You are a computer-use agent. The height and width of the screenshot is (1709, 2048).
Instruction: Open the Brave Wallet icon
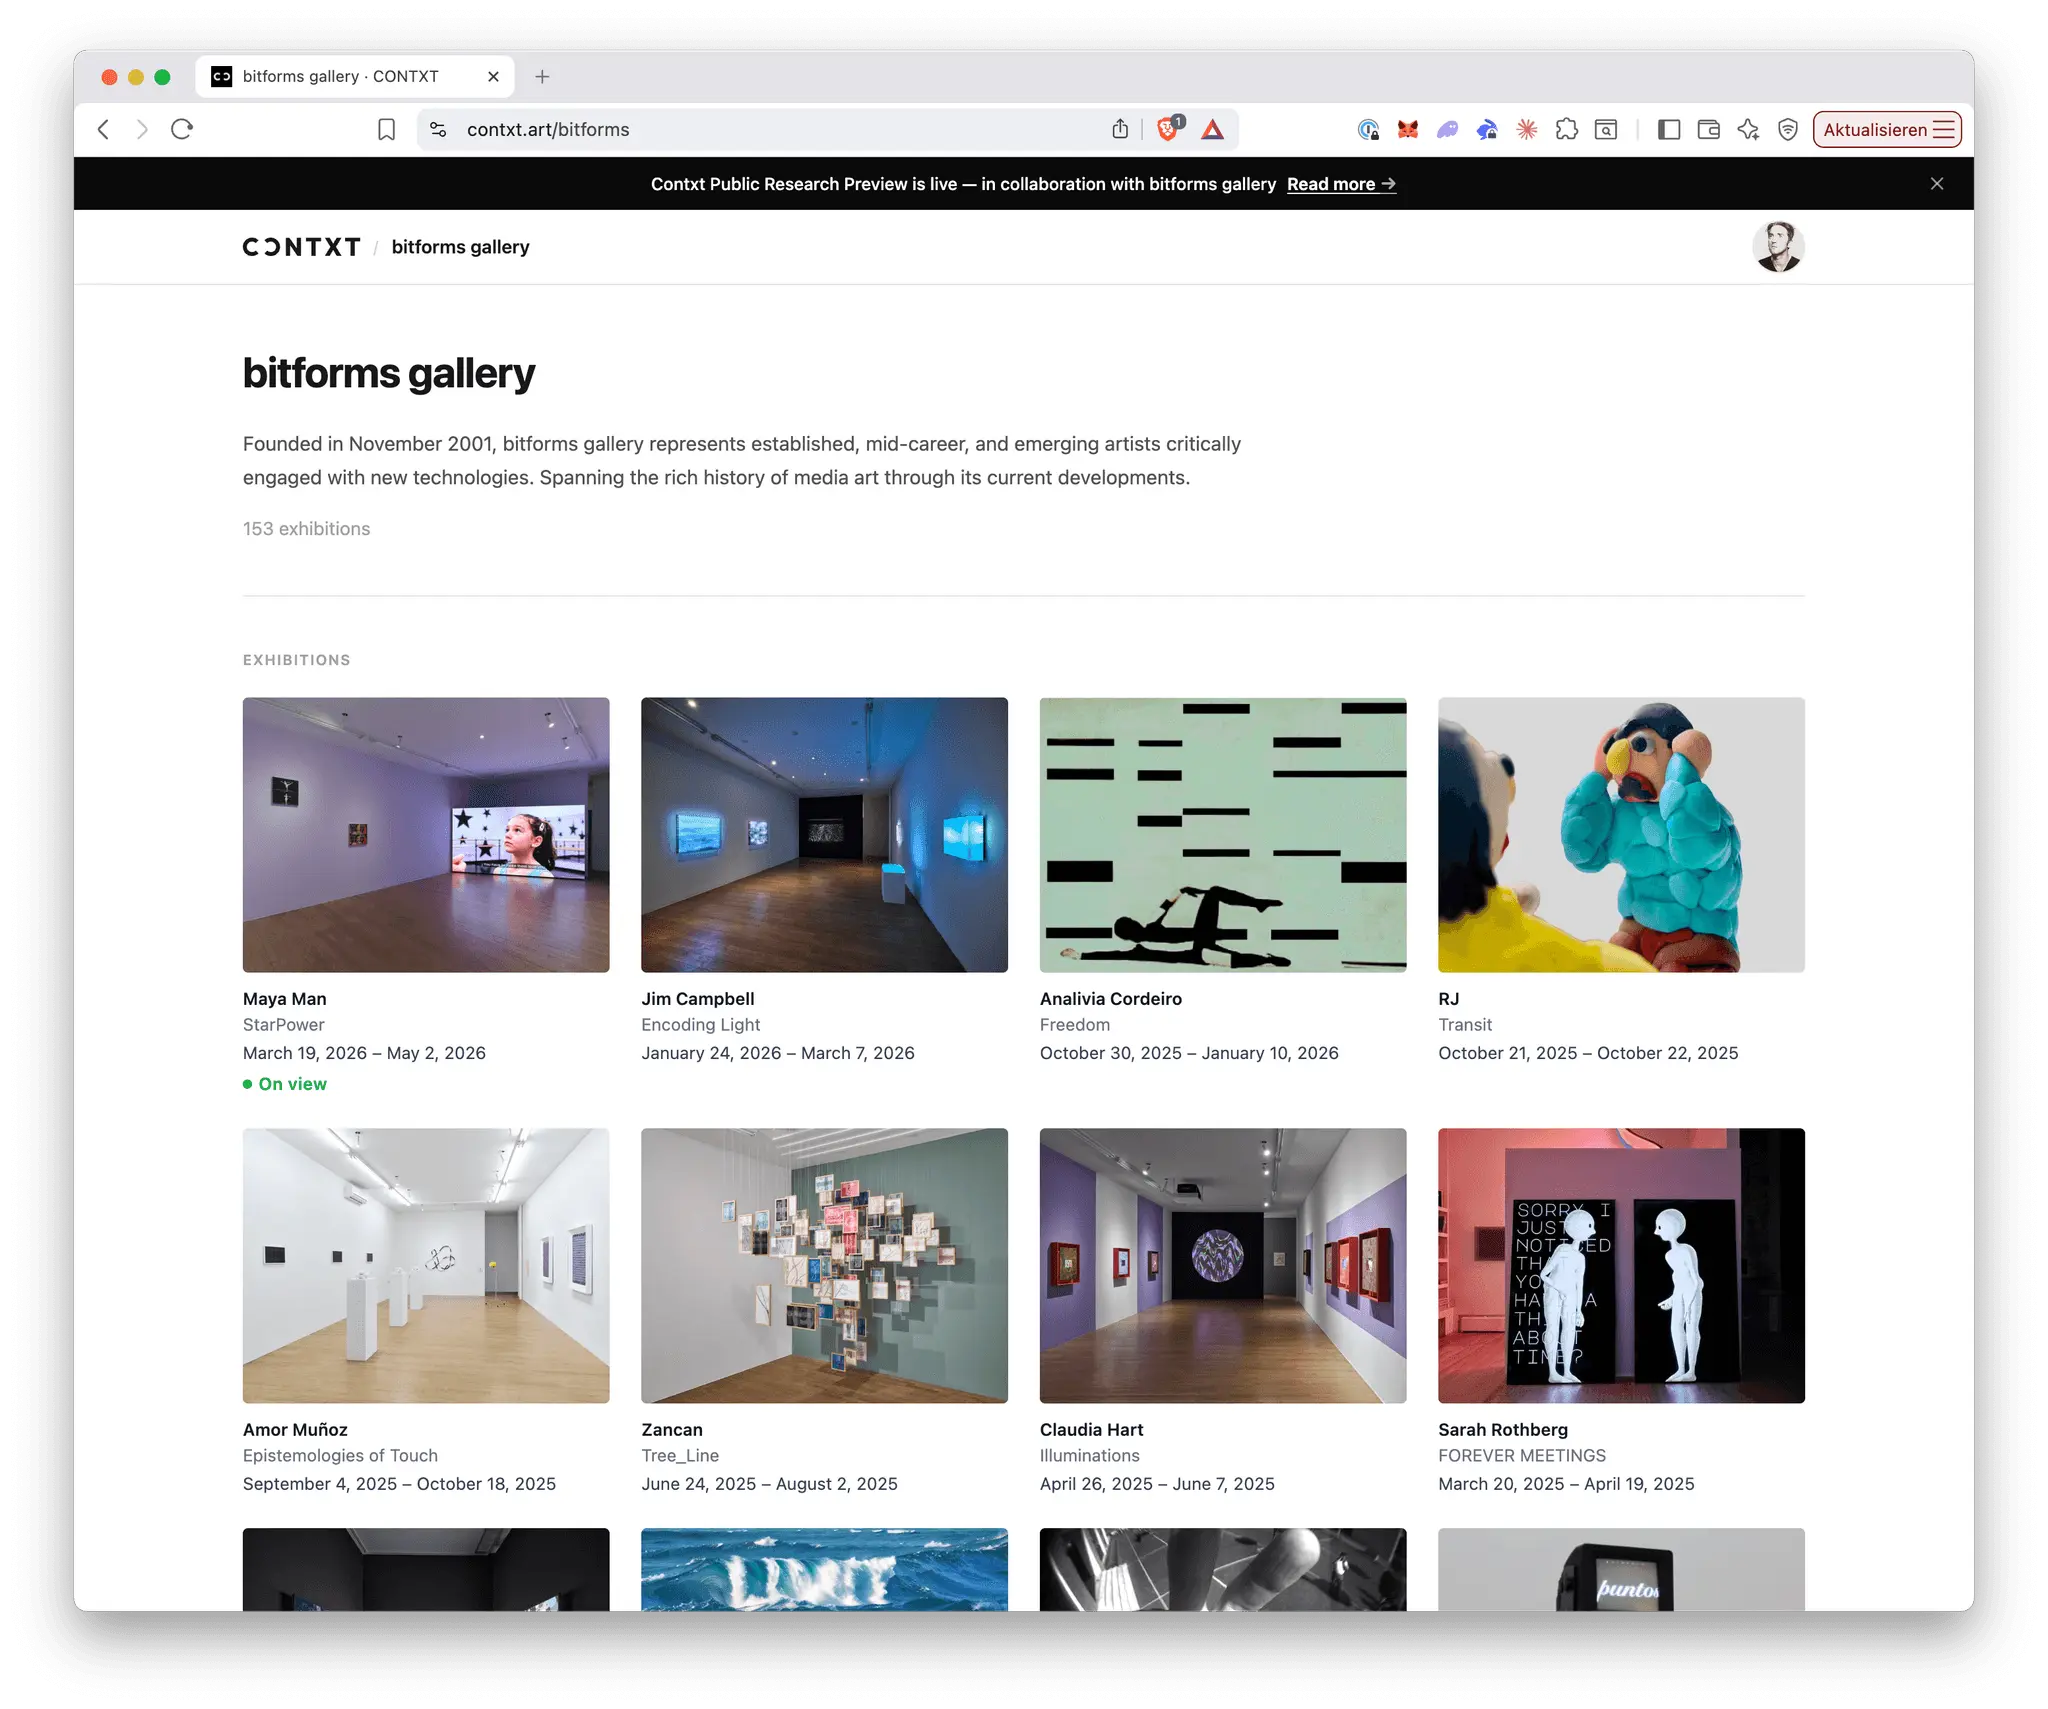pos(1709,129)
